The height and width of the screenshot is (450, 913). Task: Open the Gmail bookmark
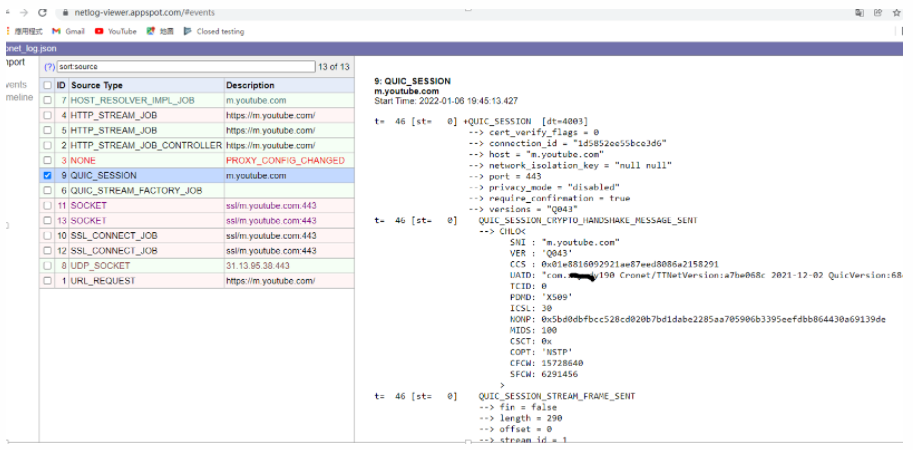[68, 31]
